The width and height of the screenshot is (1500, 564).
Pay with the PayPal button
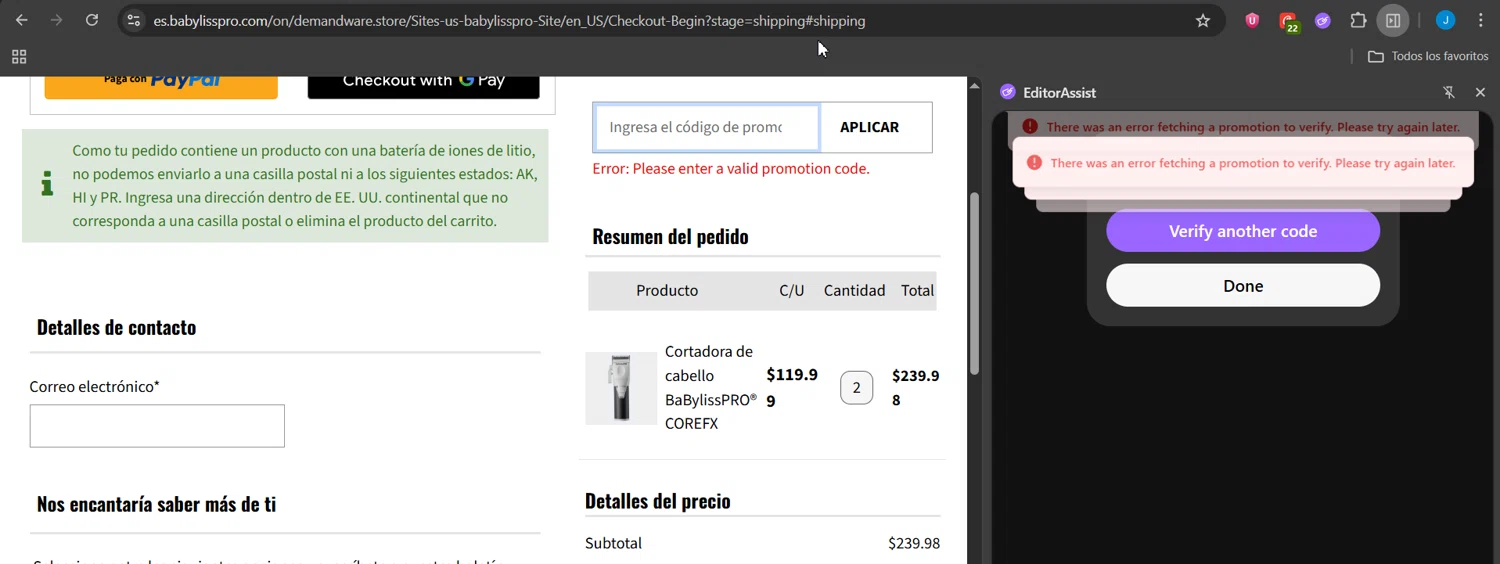(161, 86)
